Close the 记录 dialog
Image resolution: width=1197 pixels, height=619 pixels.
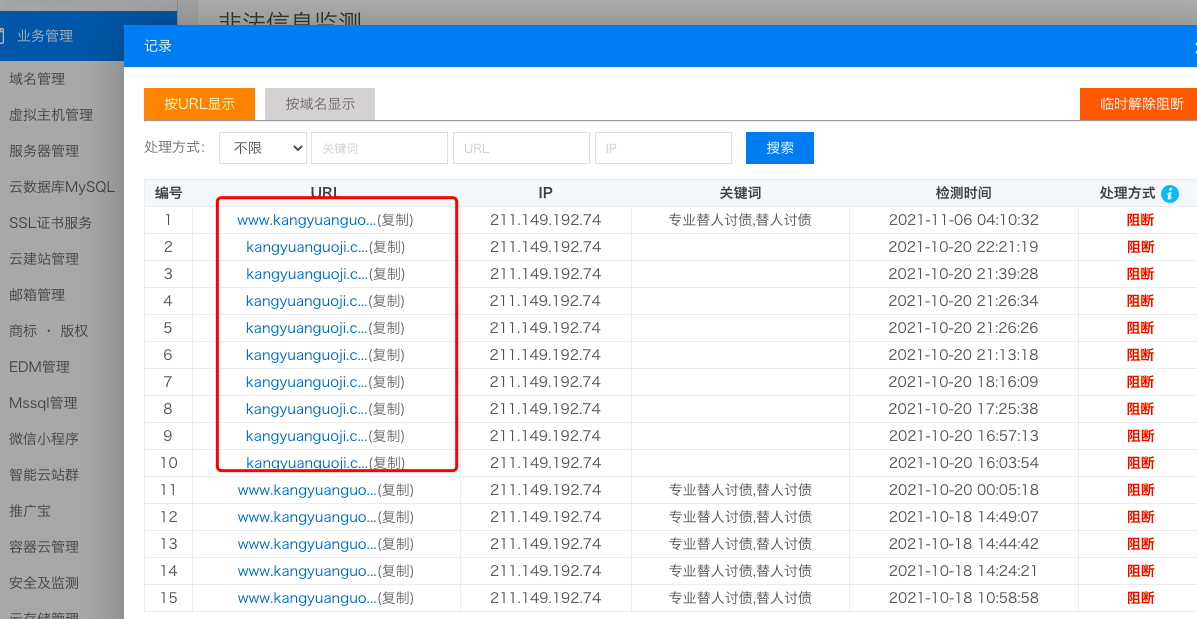pyautogui.click(x=1193, y=46)
